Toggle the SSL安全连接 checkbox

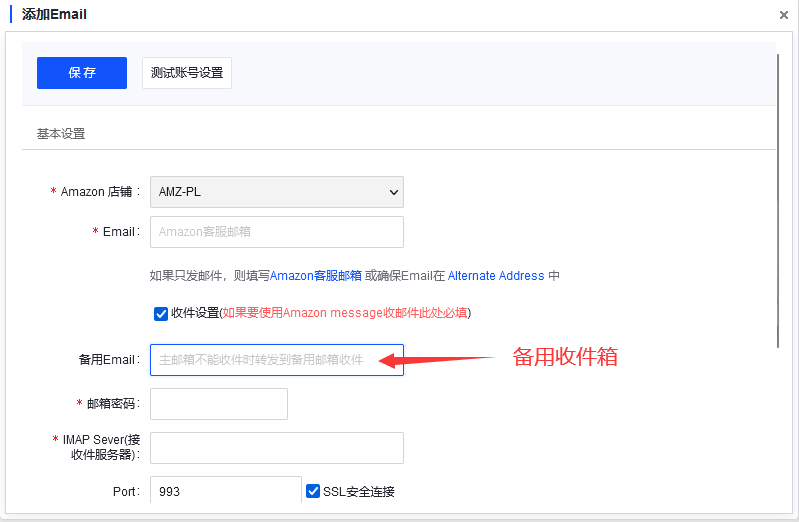tap(313, 491)
